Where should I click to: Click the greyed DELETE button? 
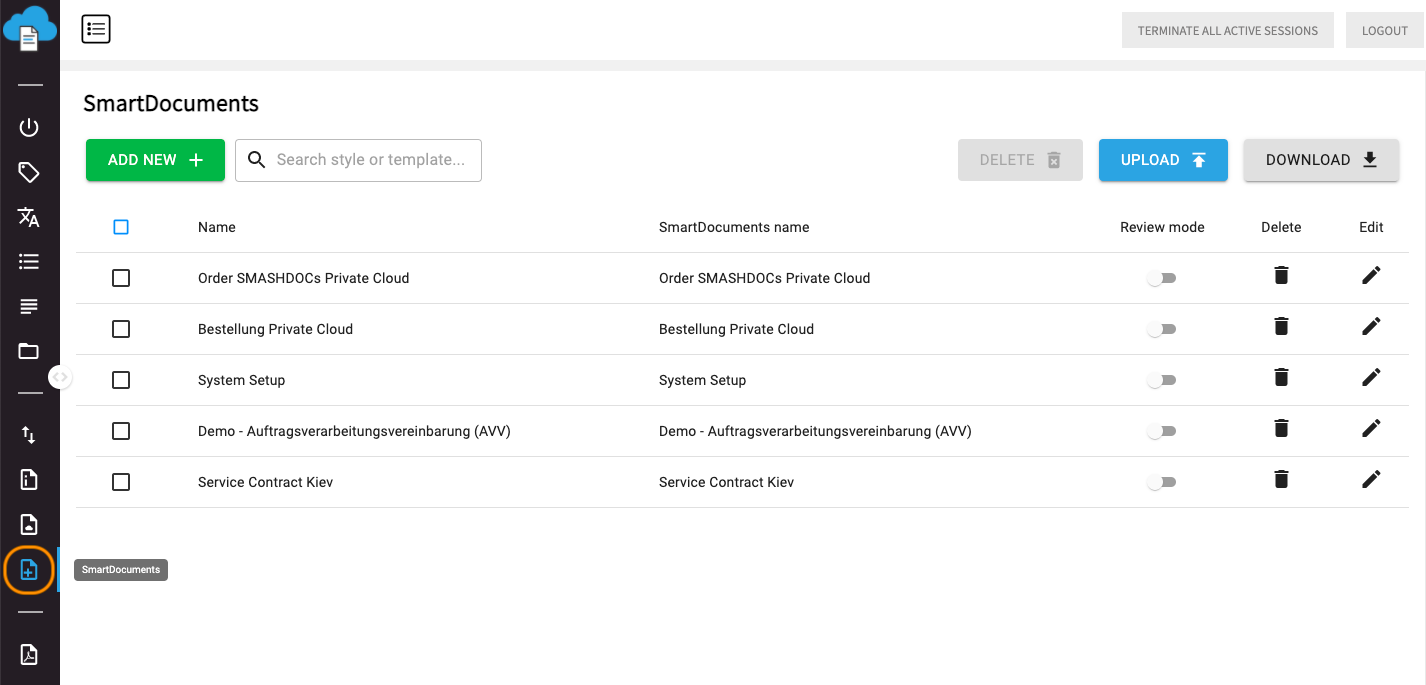[x=1020, y=160]
